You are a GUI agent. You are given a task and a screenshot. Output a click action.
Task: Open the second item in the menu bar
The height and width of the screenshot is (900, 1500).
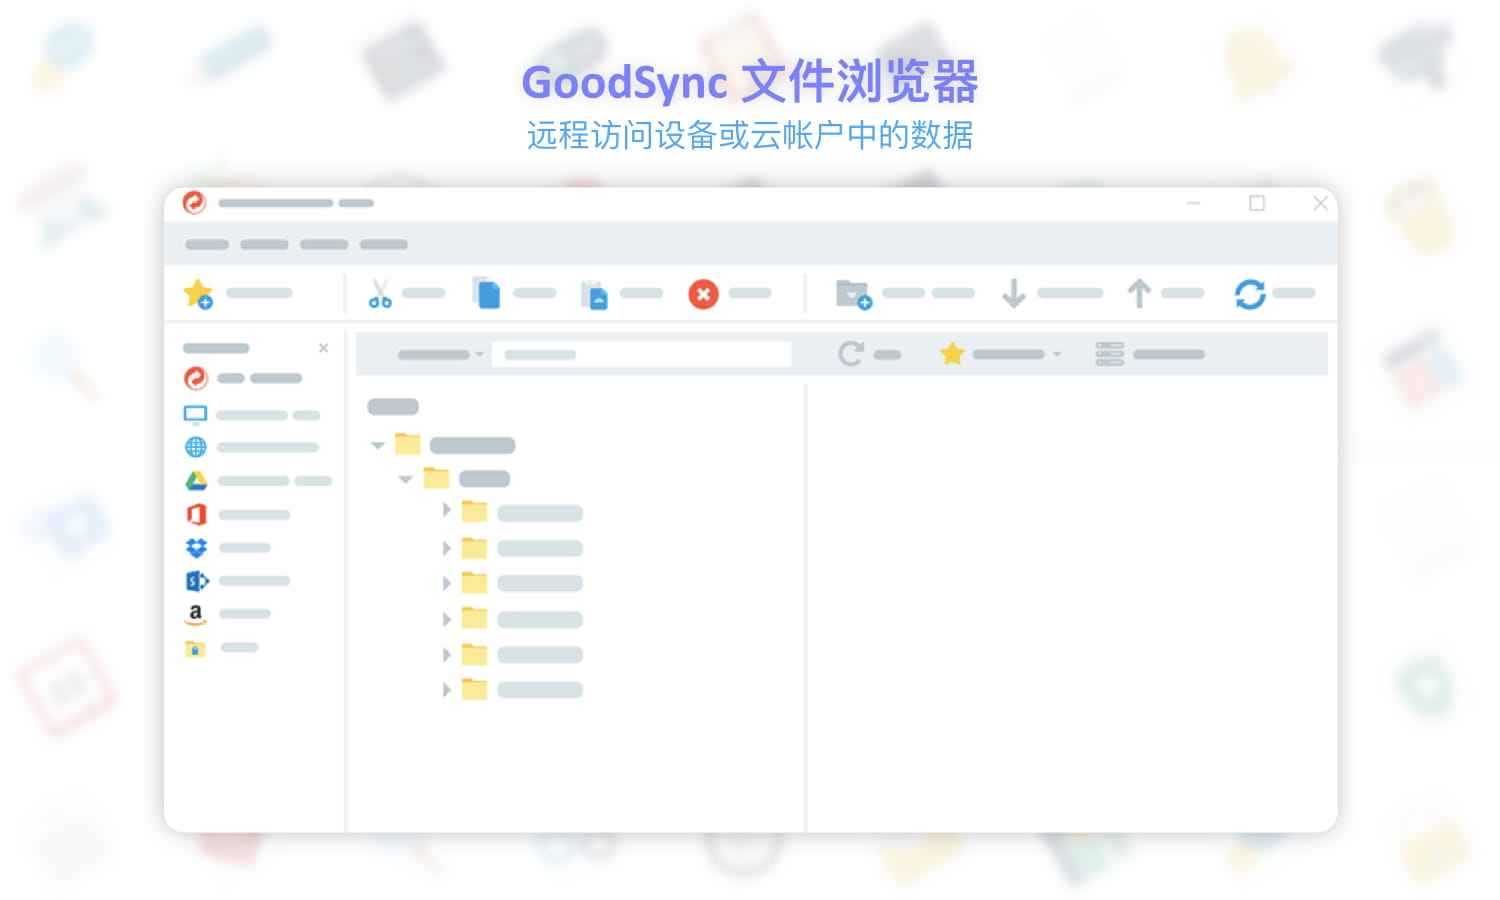click(264, 244)
